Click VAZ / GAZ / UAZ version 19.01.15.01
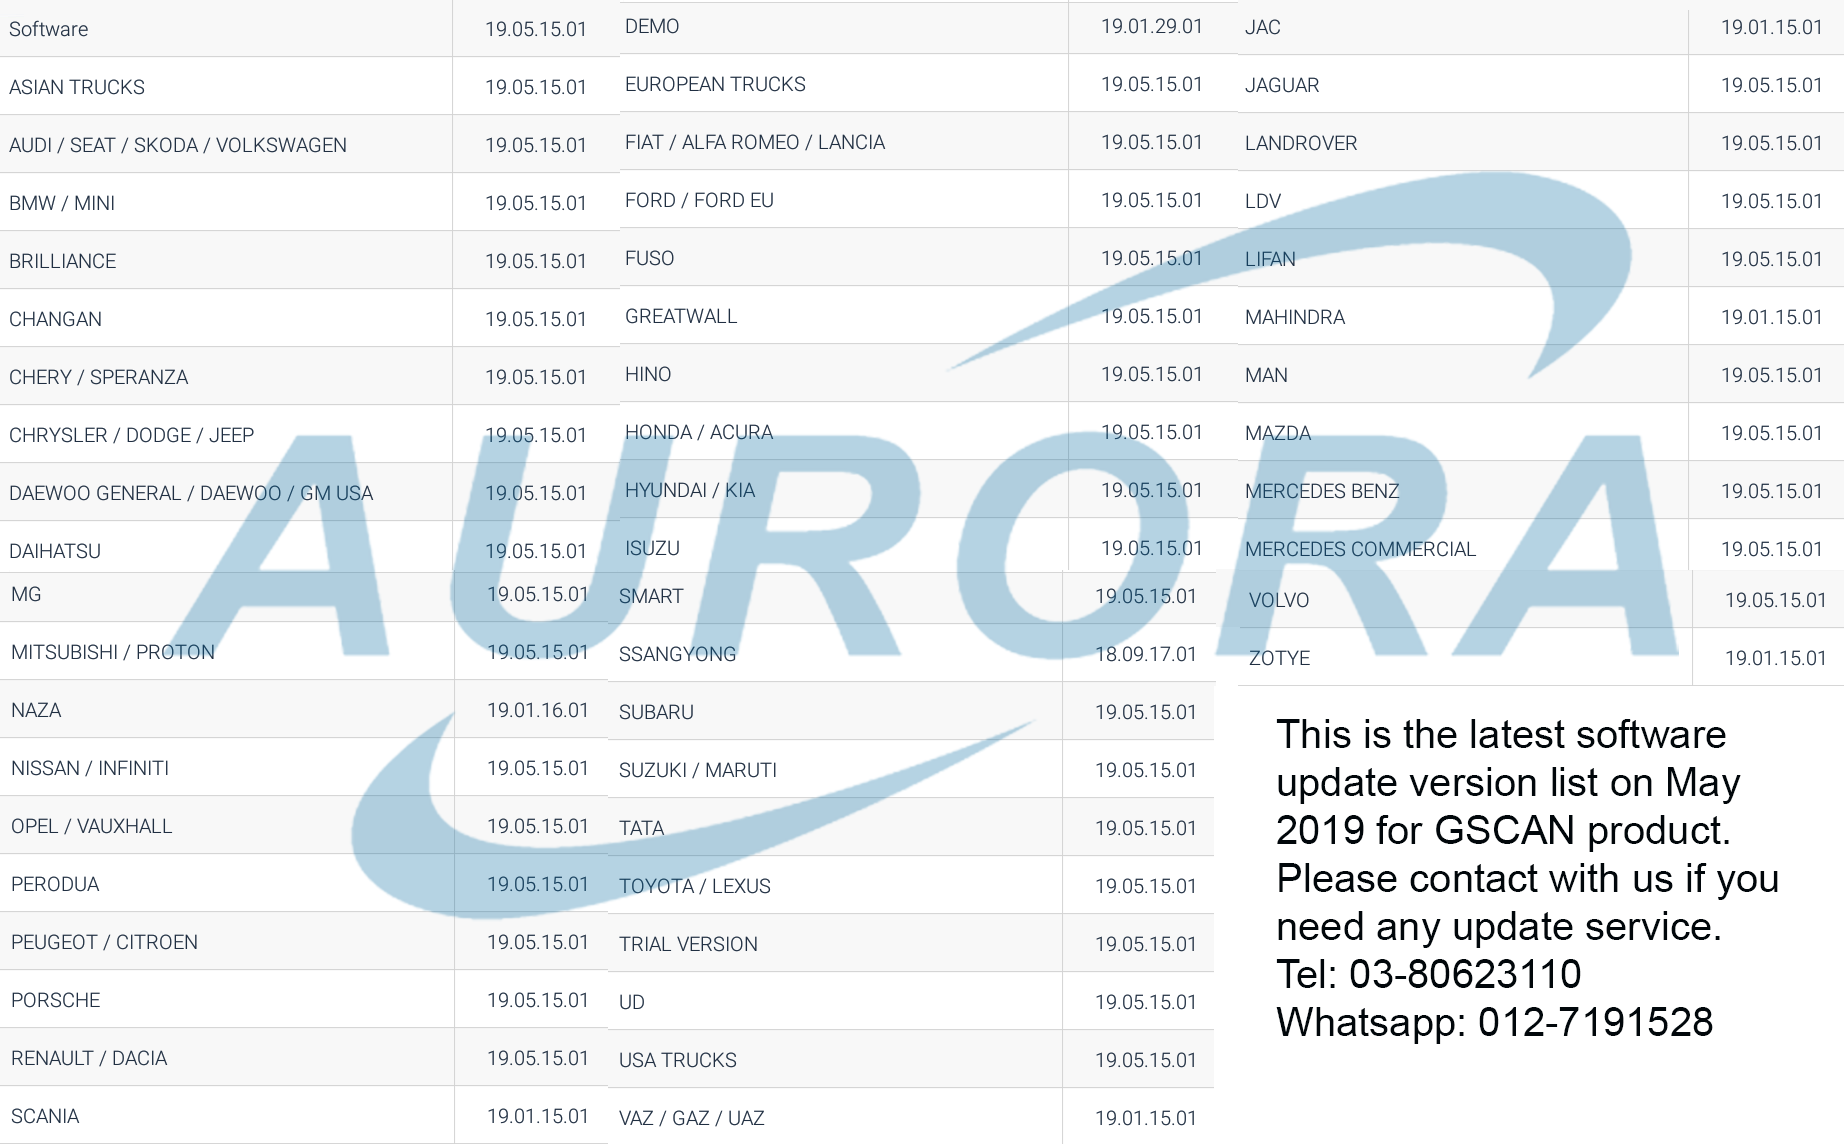The width and height of the screenshot is (1844, 1144). (1146, 1118)
